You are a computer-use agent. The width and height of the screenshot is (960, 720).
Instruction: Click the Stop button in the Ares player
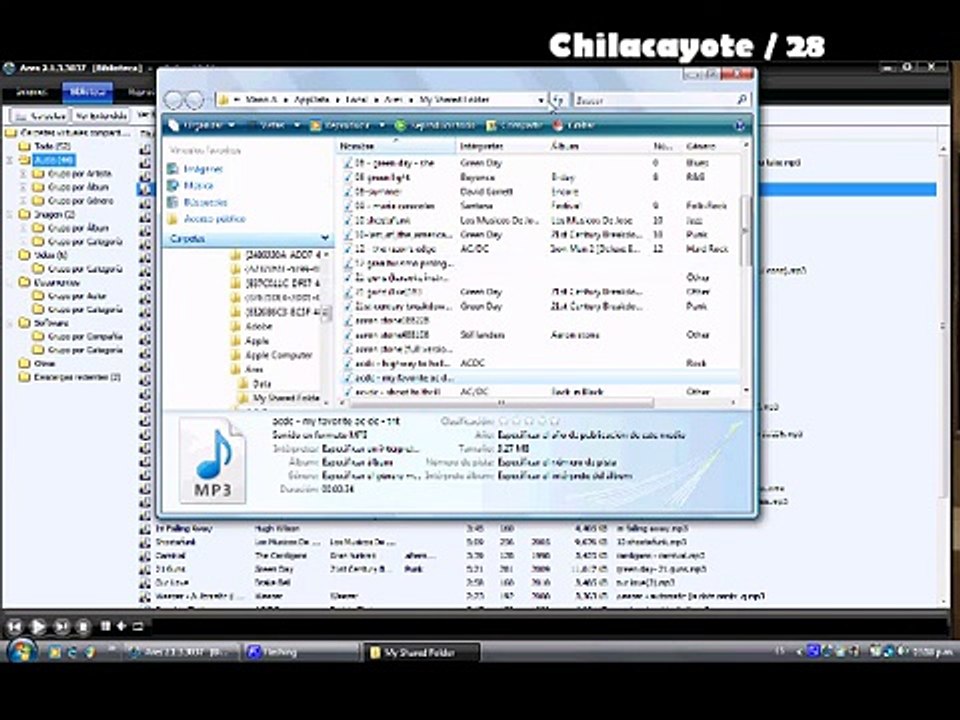pos(83,626)
